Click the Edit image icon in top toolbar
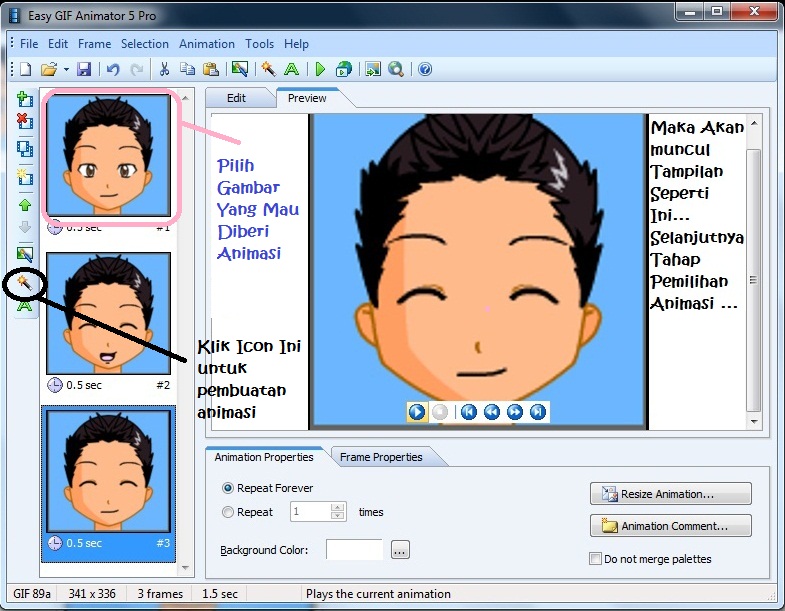The image size is (785, 611). coord(240,69)
